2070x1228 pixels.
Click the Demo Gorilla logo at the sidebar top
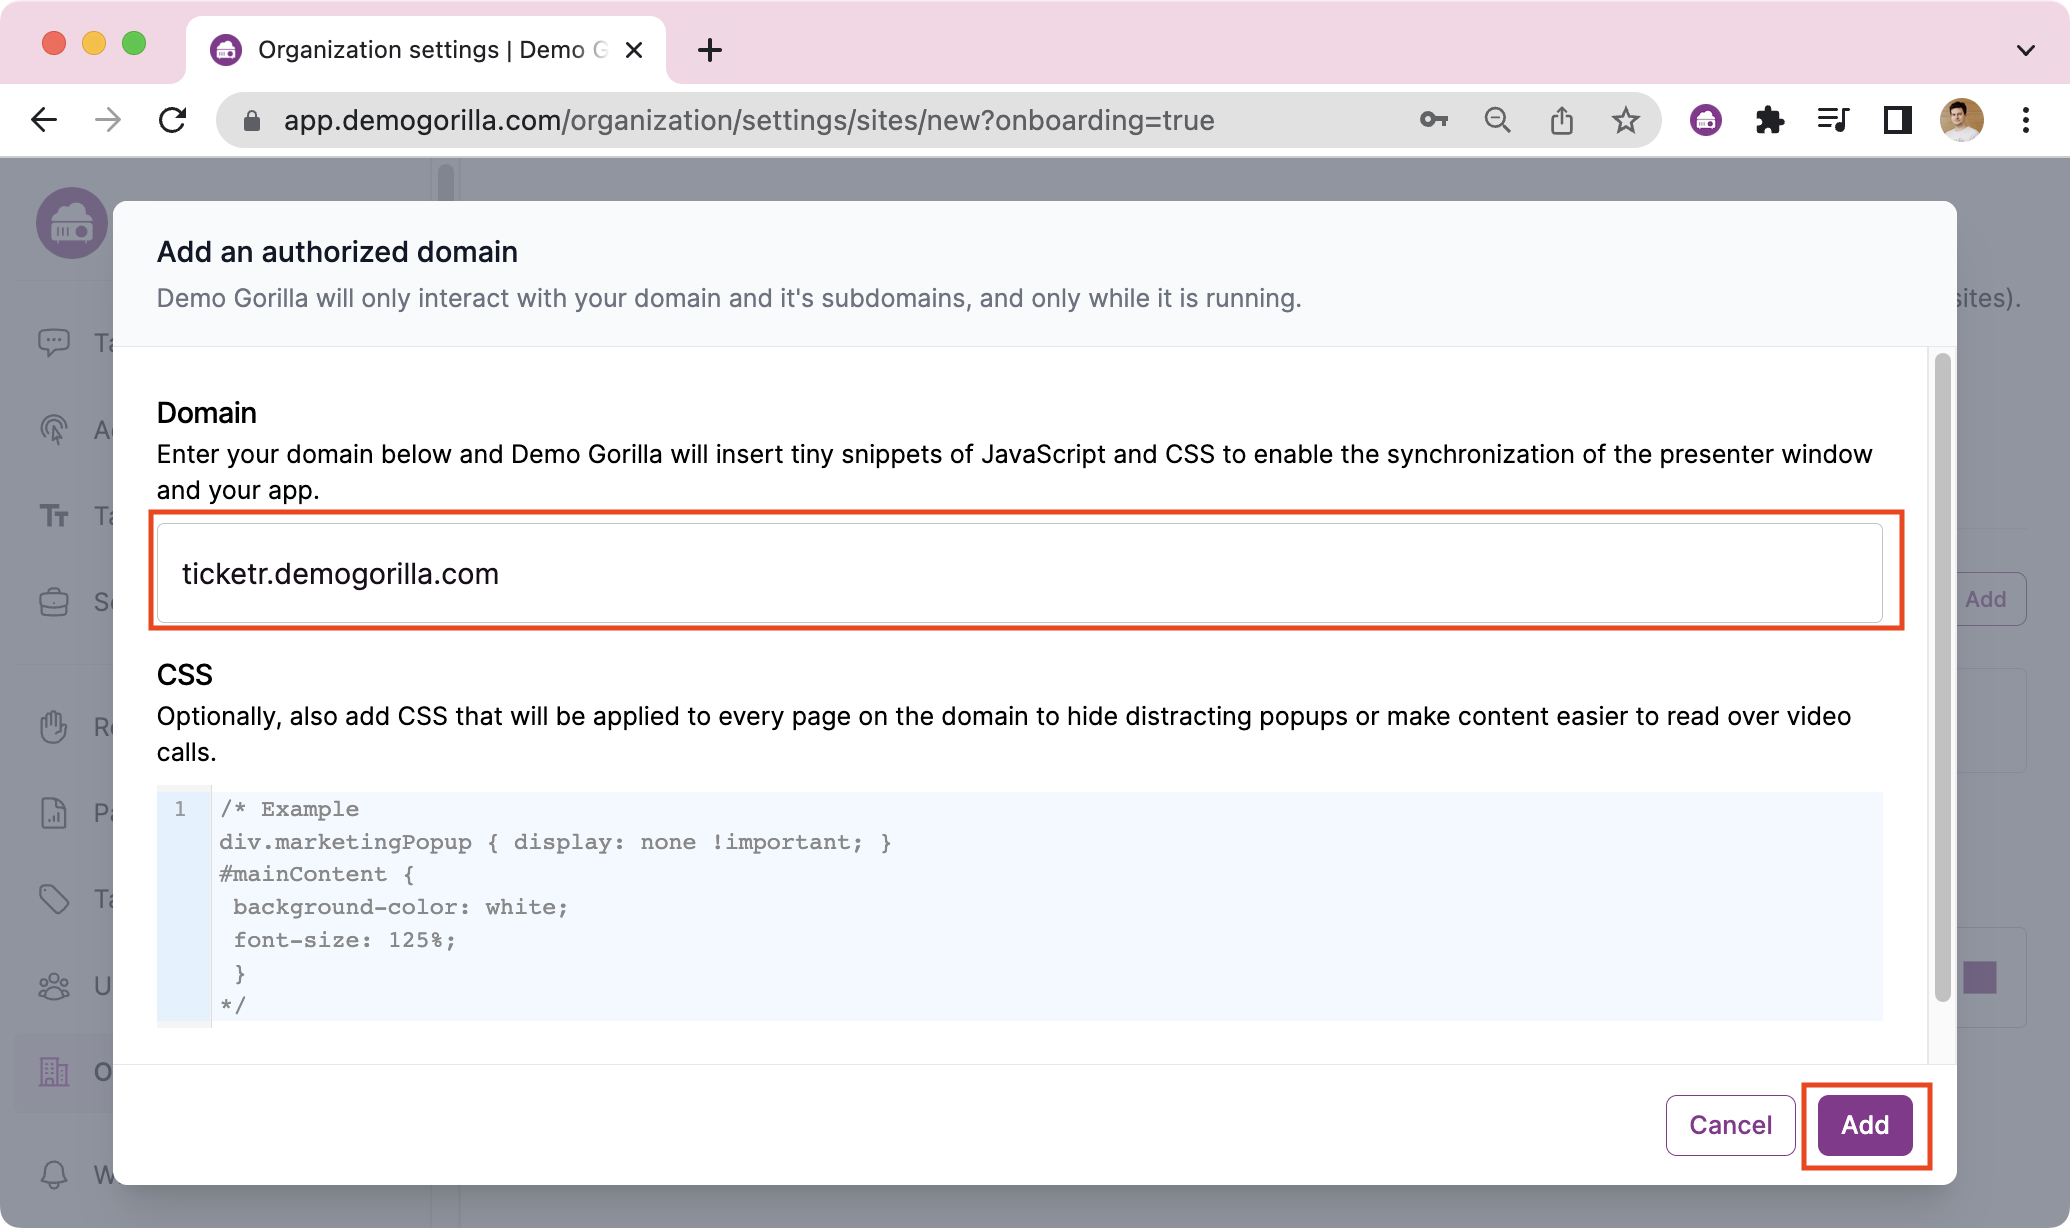71,224
